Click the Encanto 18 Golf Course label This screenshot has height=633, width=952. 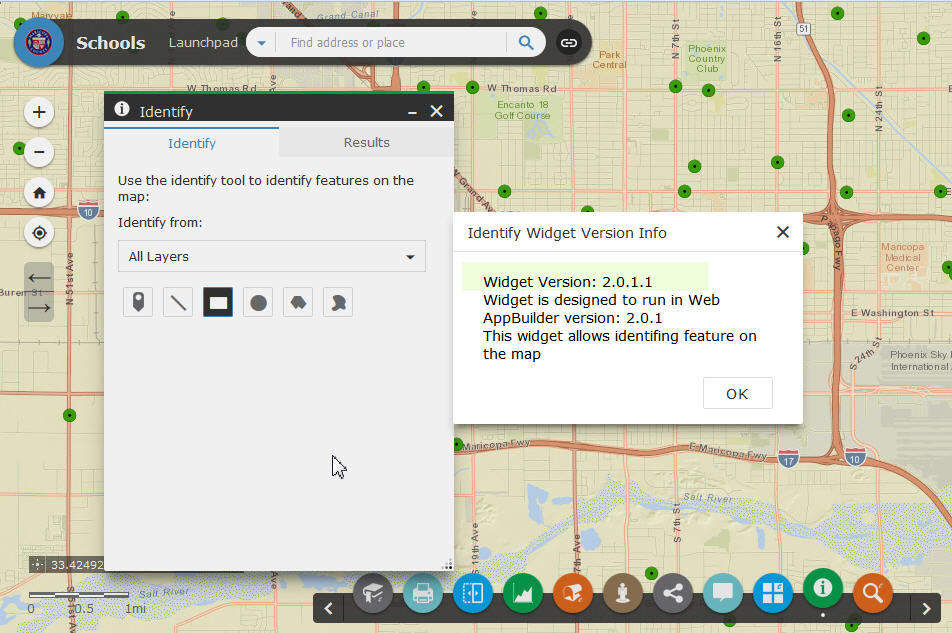coord(522,110)
